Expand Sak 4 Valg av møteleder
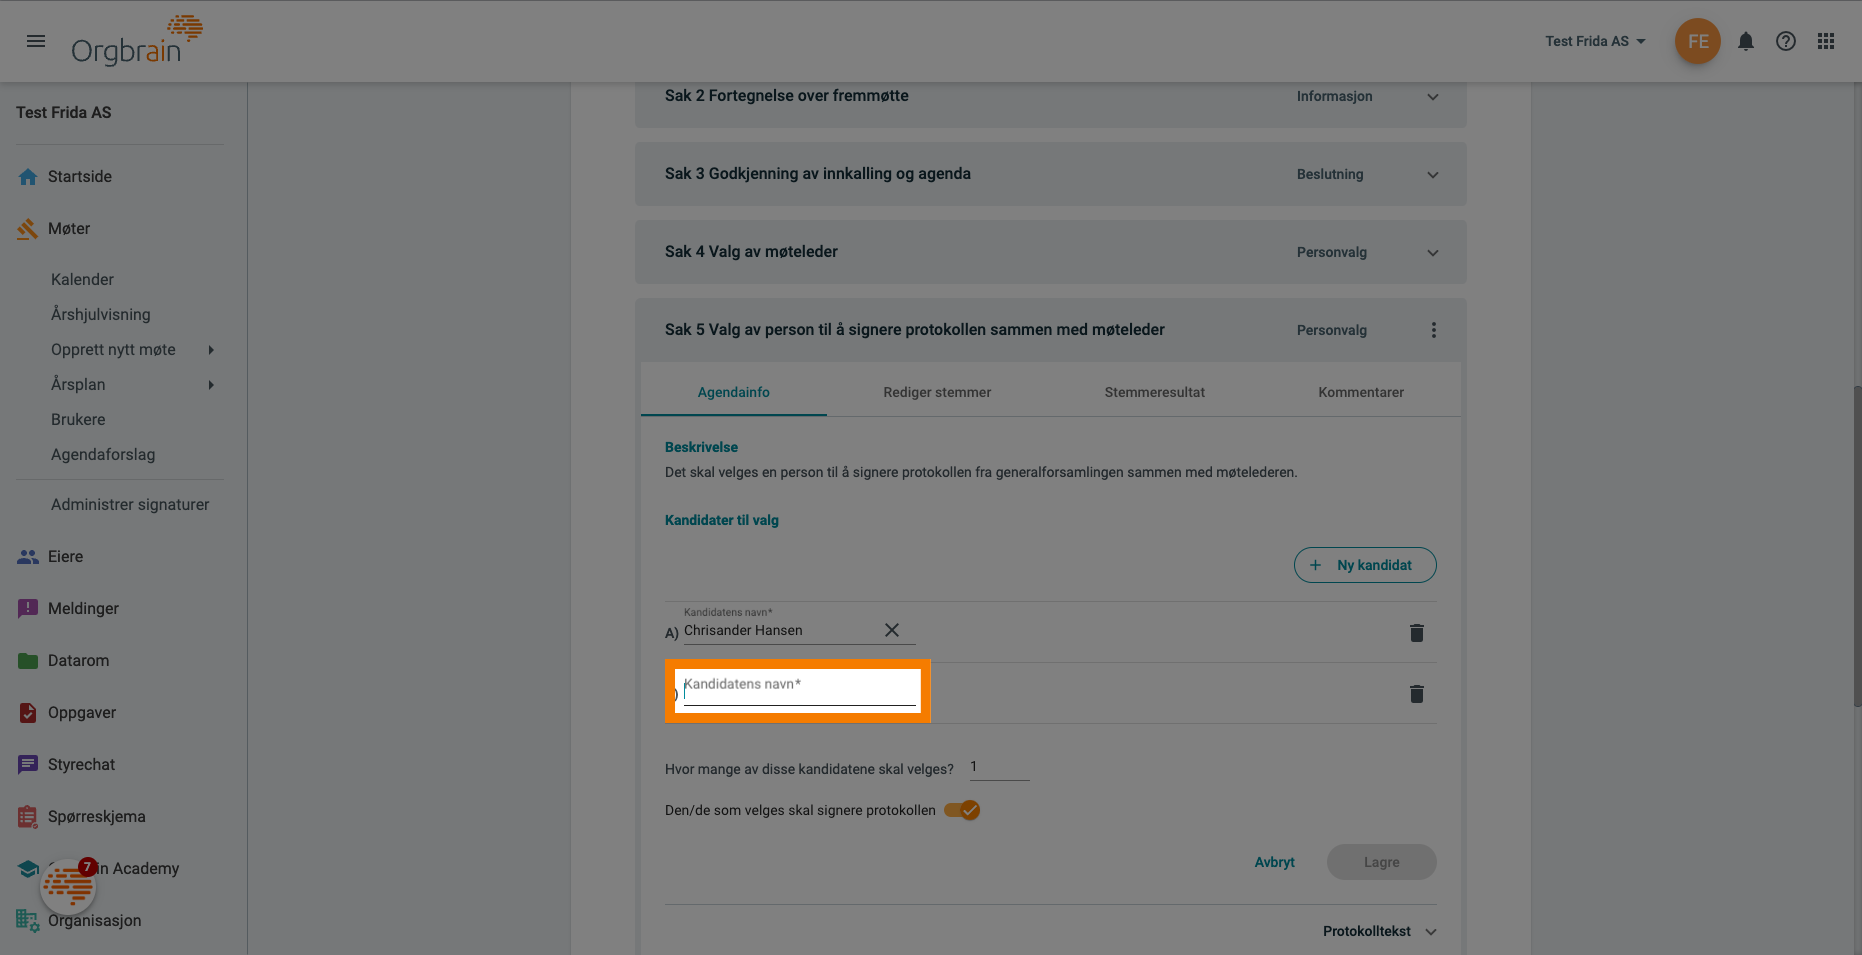The width and height of the screenshot is (1862, 955). 1433,253
